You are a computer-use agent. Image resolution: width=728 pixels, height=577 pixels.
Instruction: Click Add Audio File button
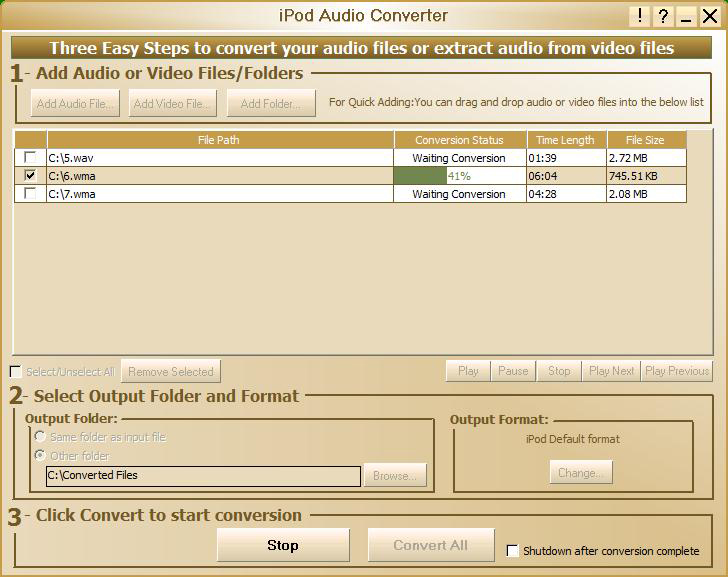(x=75, y=104)
